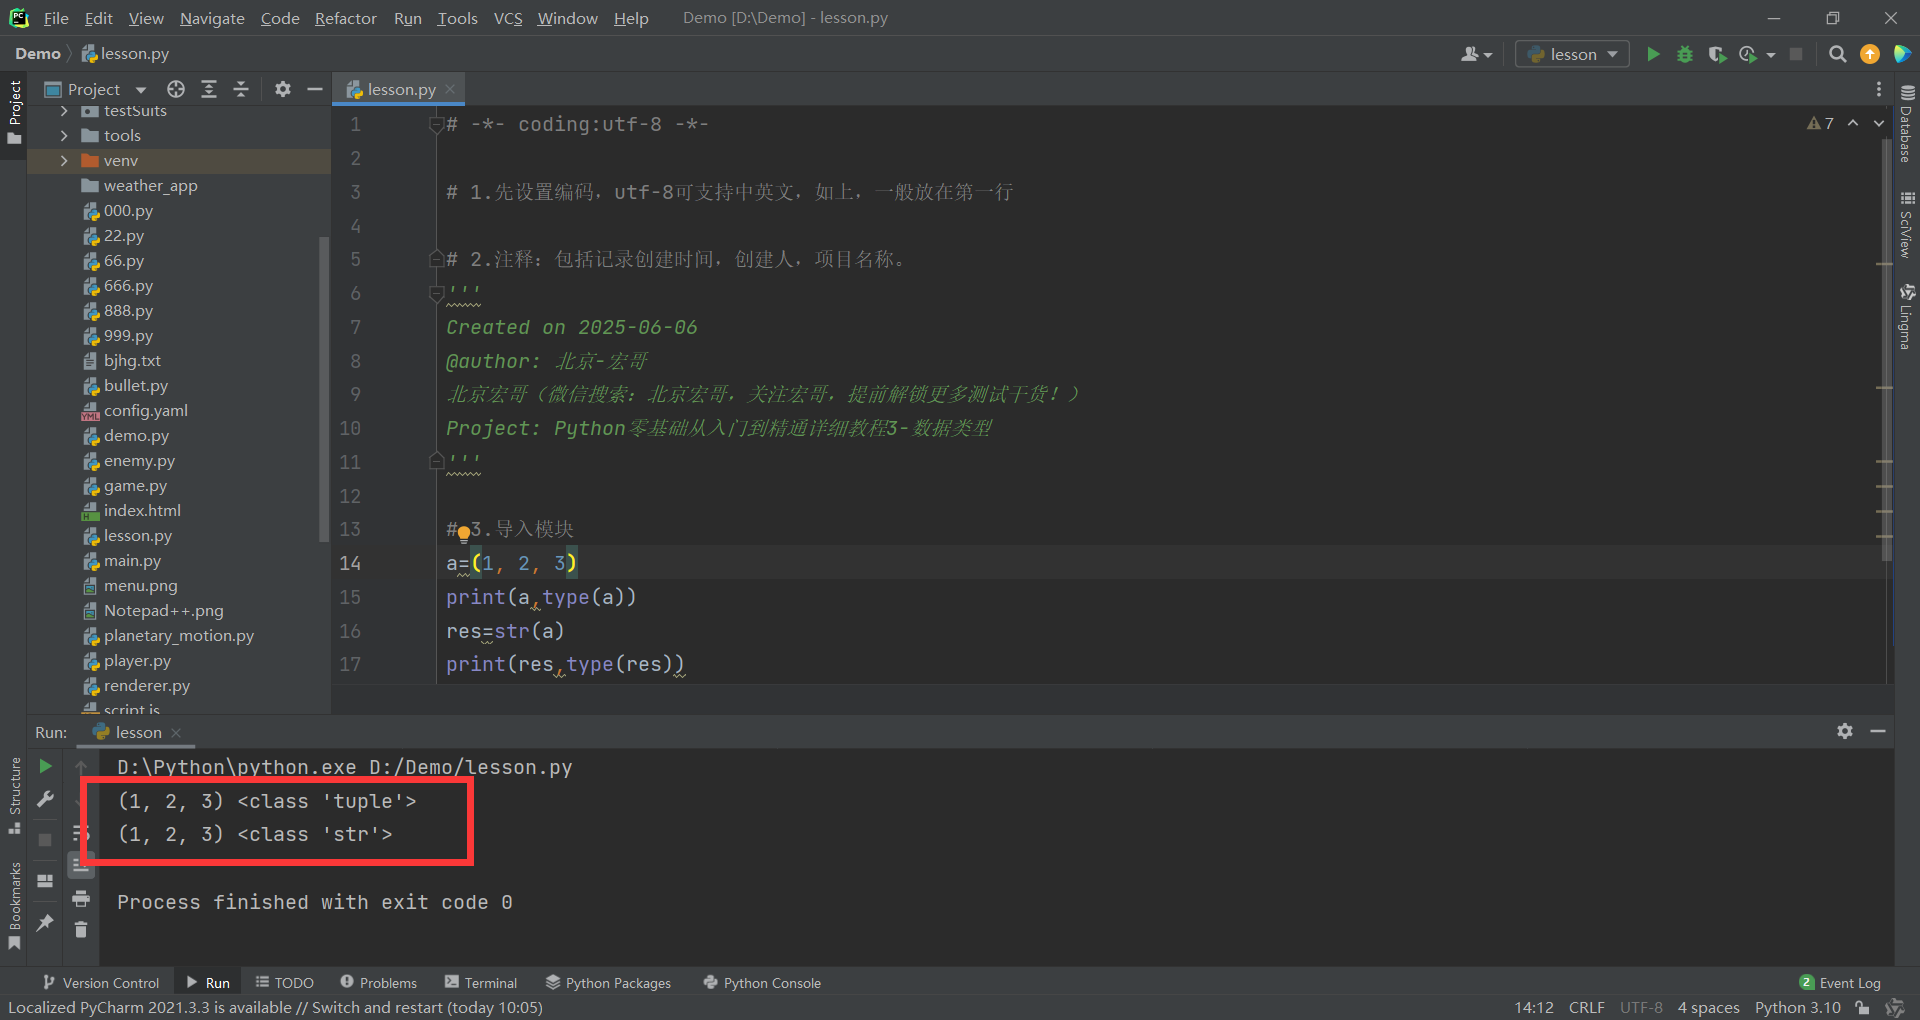Click the grey Stop button in the top toolbar
The width and height of the screenshot is (1920, 1020).
tap(1796, 54)
